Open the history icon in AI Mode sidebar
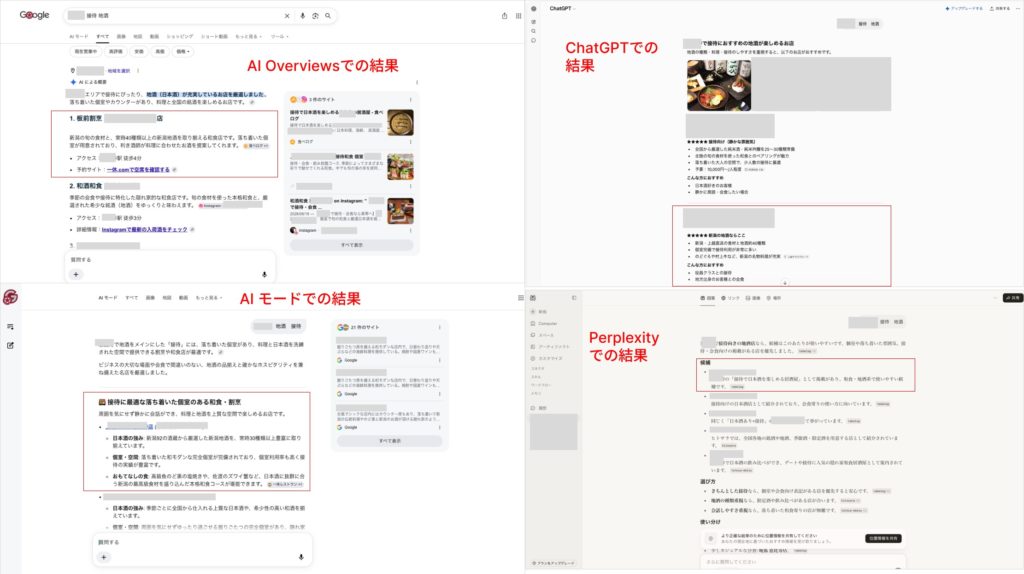 (10, 327)
